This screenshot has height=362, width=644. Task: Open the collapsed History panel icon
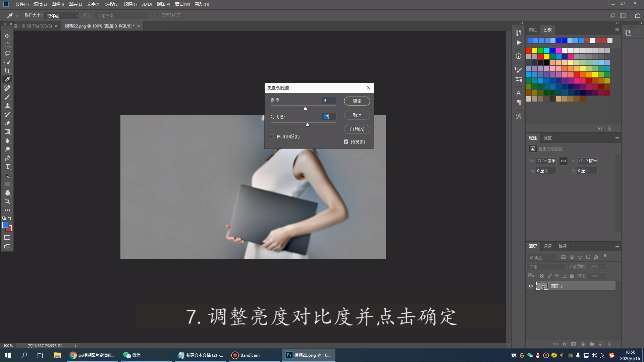pos(518,33)
